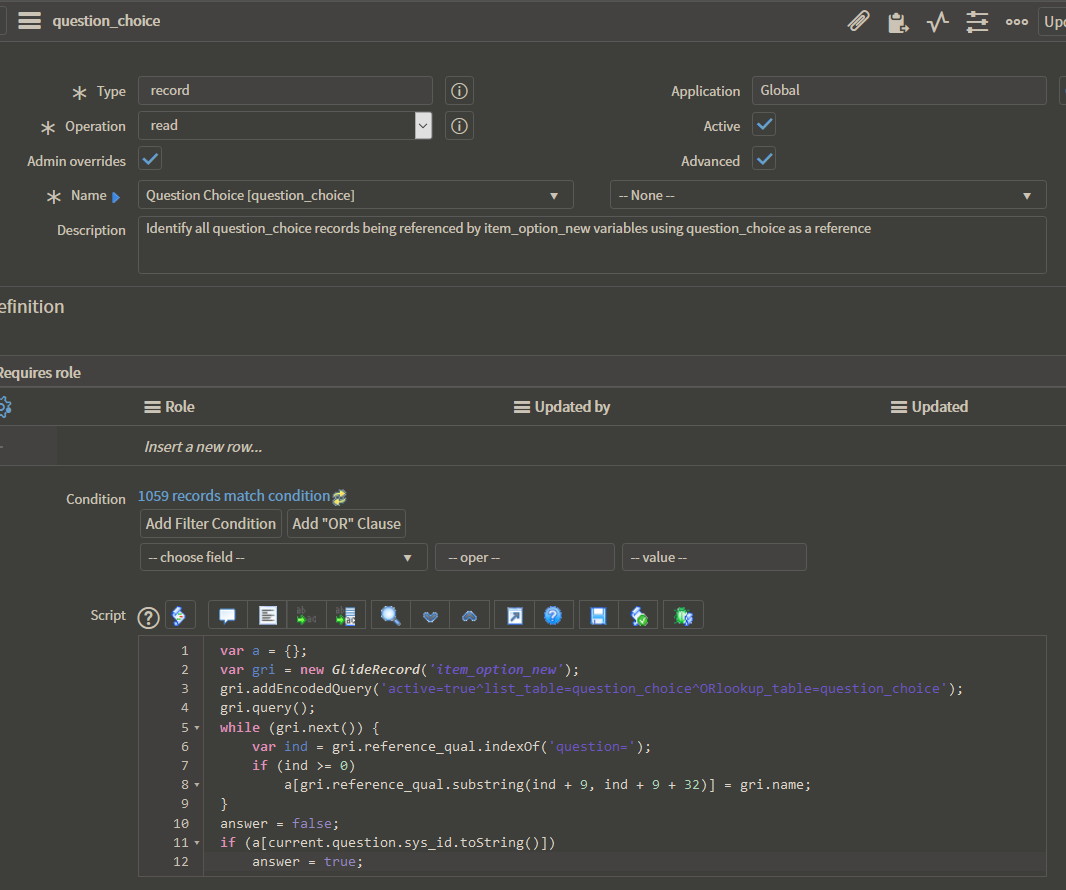Image resolution: width=1066 pixels, height=890 pixels.
Task: Click the Add Filter Condition button
Action: (211, 523)
